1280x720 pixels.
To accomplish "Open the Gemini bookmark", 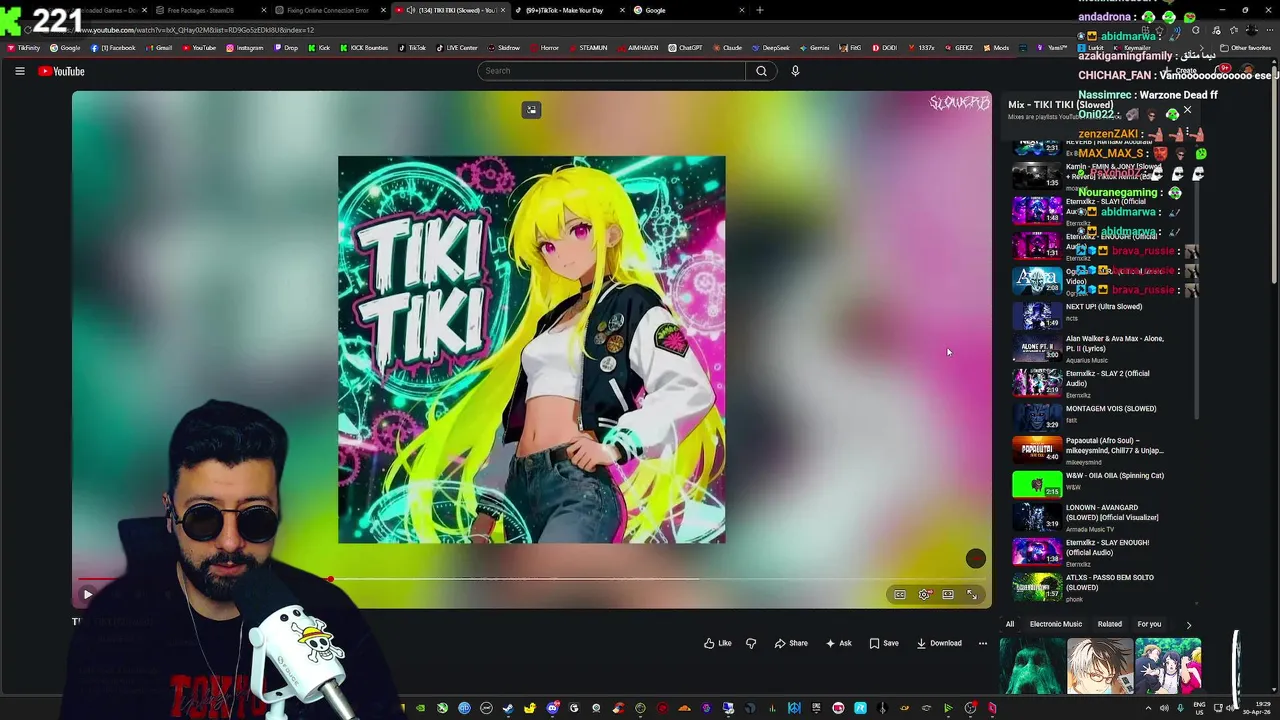I will (x=814, y=48).
